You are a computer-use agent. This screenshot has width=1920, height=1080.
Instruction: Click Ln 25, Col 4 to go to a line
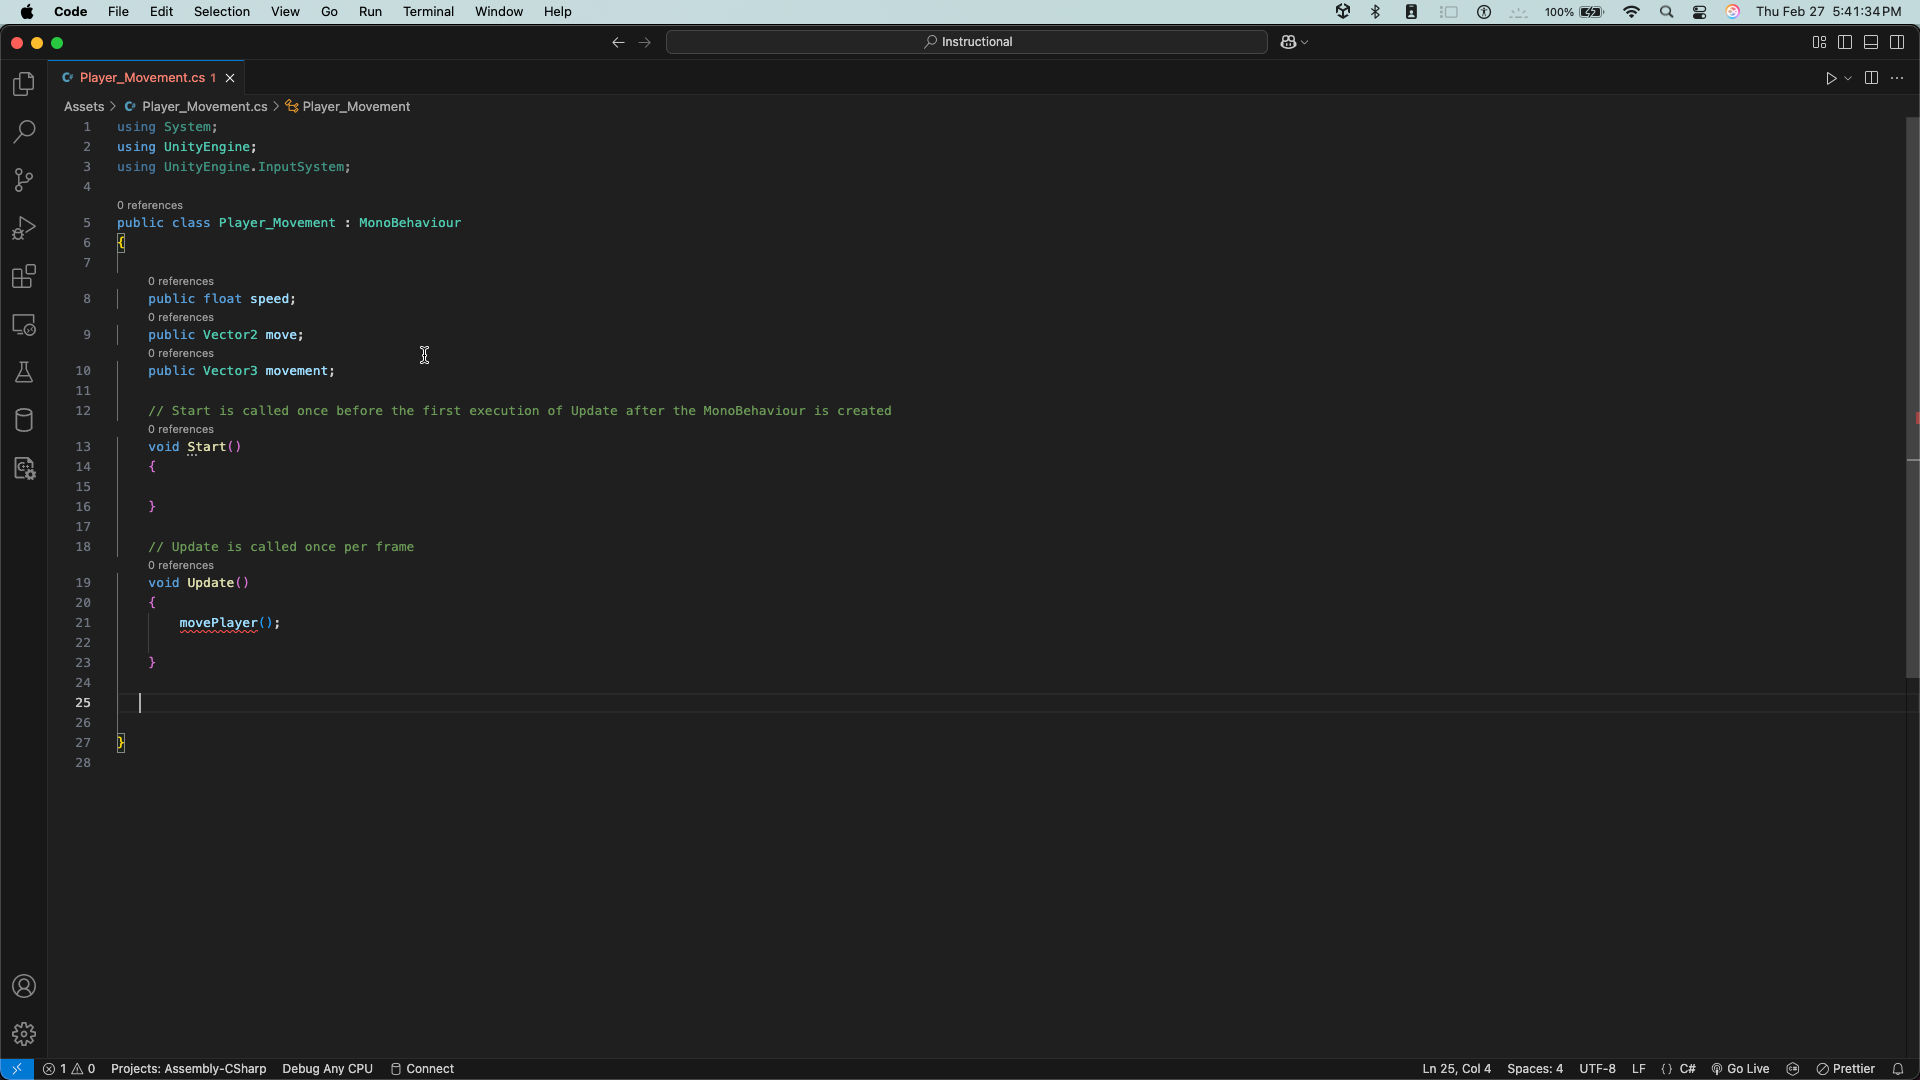click(1456, 1069)
